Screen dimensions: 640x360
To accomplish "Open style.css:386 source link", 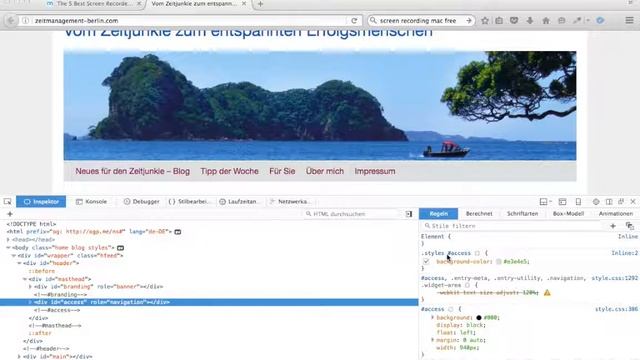I will 616,309.
